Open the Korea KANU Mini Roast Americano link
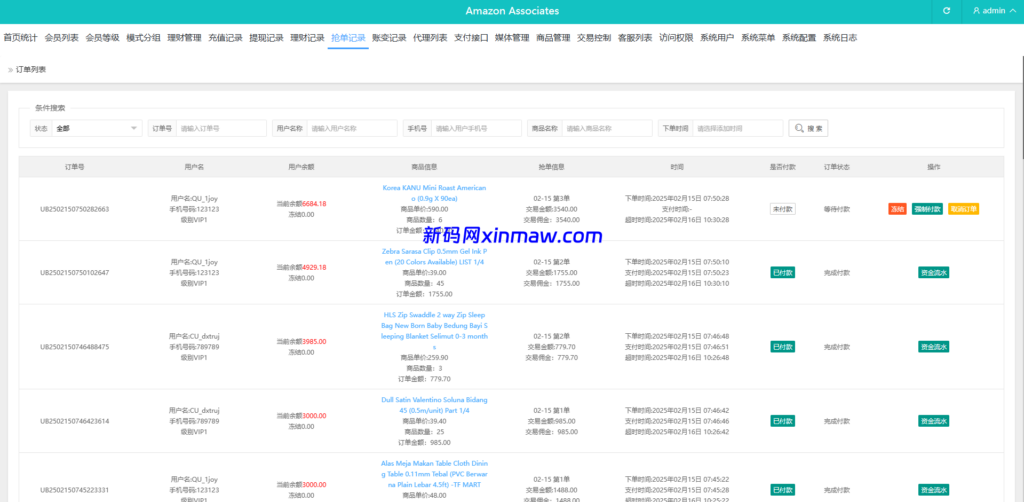 434,193
